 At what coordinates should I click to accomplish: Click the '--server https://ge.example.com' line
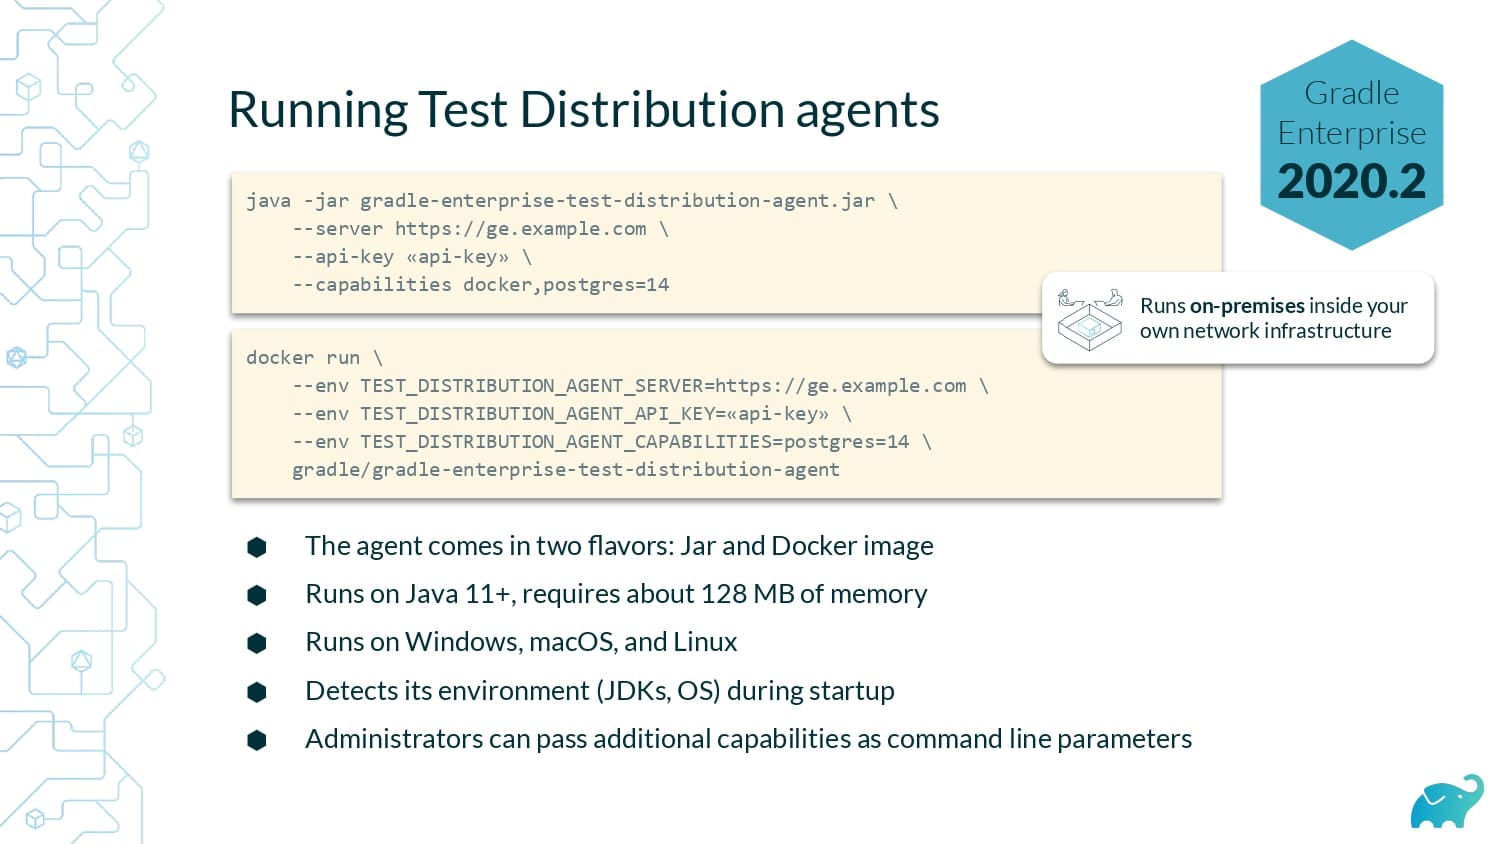pos(480,229)
